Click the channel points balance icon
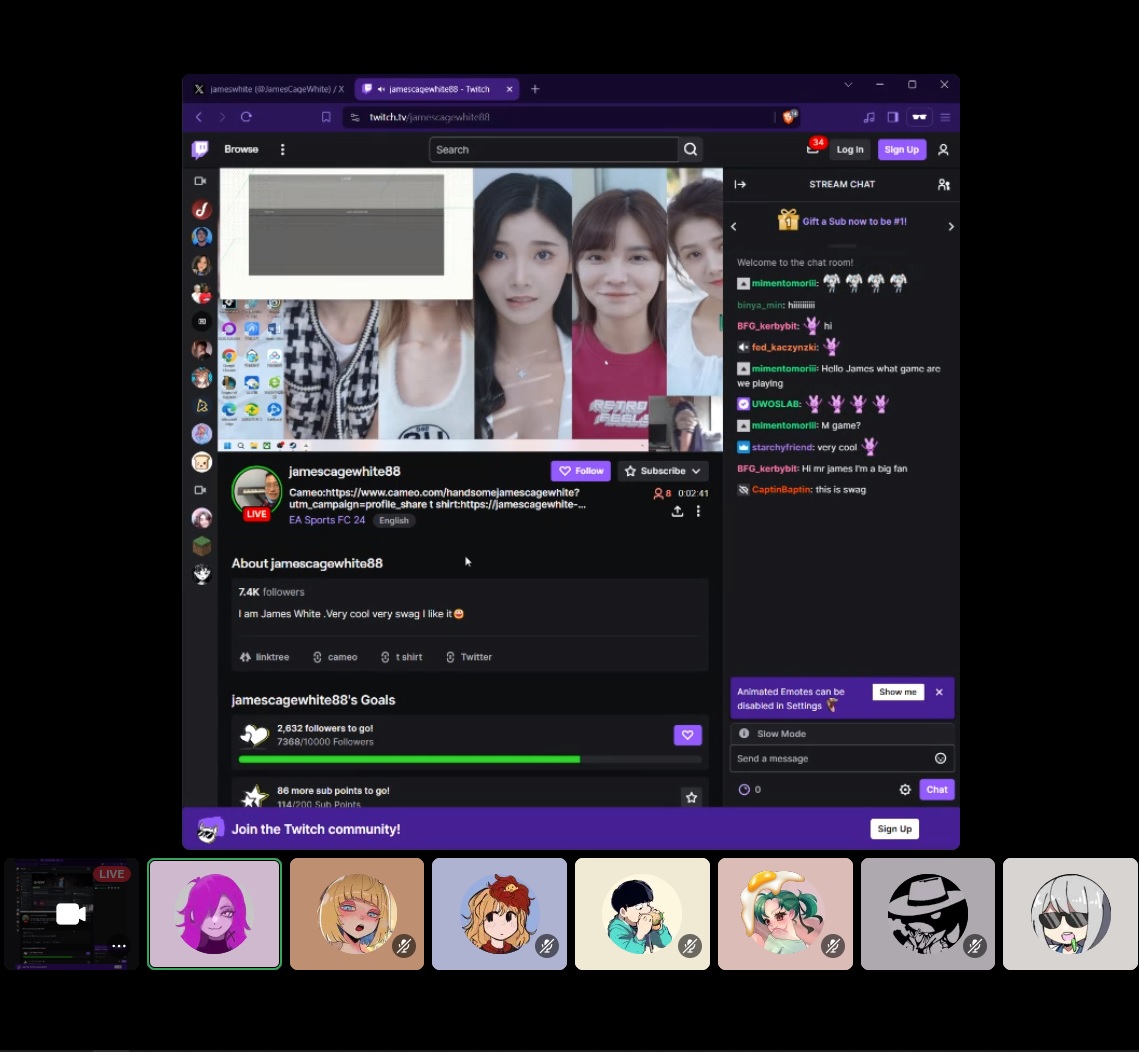Image resolution: width=1139 pixels, height=1052 pixels. point(744,790)
